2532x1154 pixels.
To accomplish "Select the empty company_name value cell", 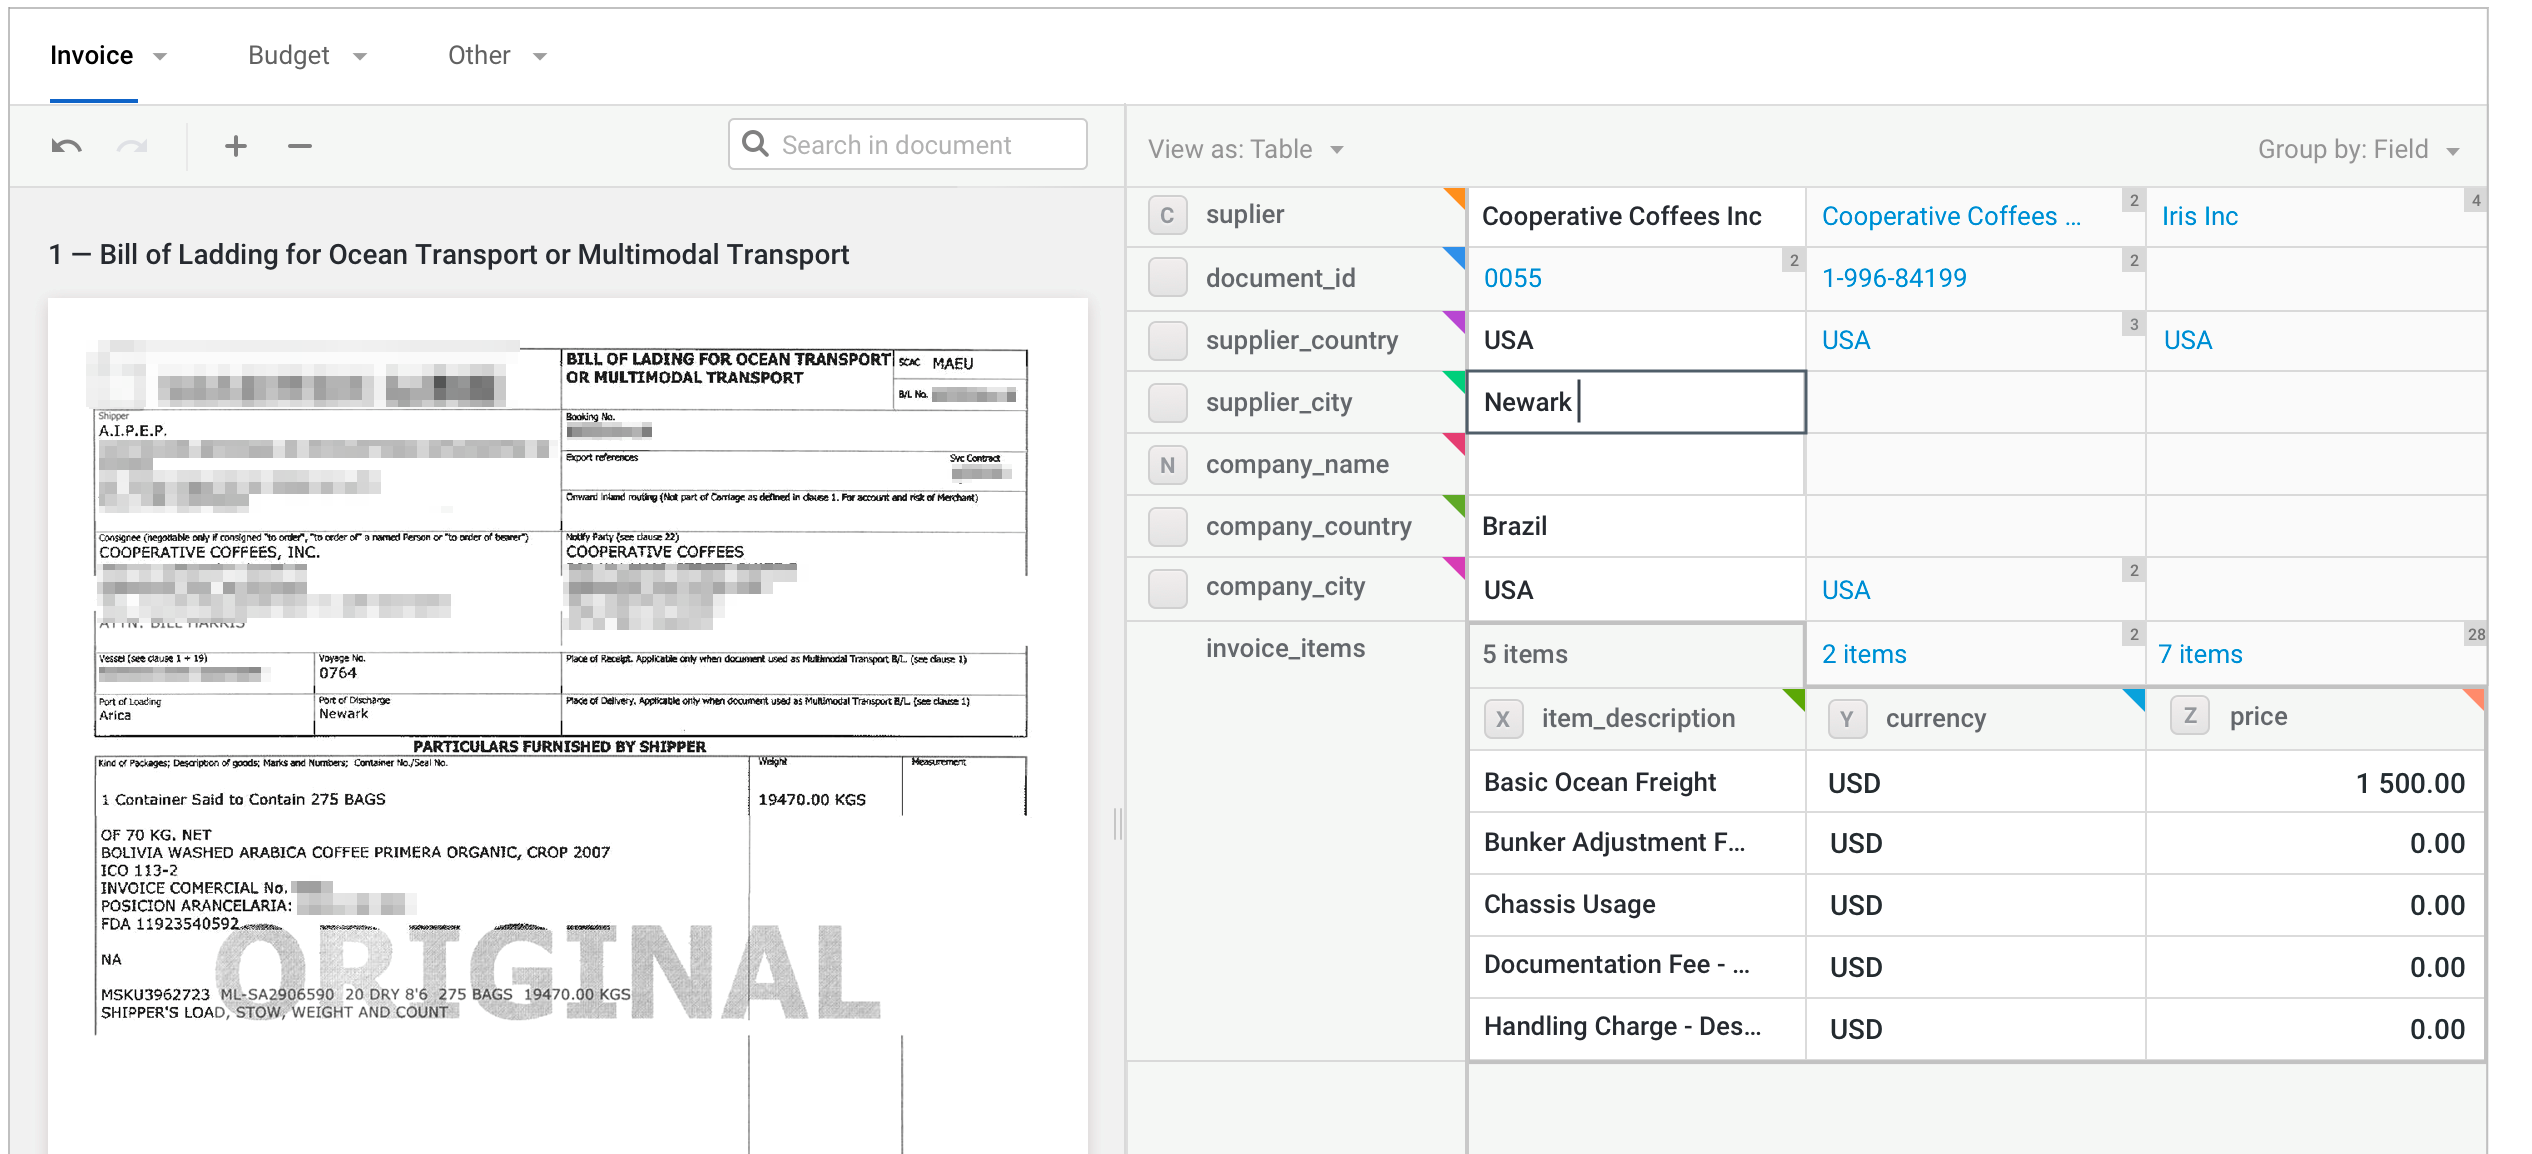I will 1636,464.
